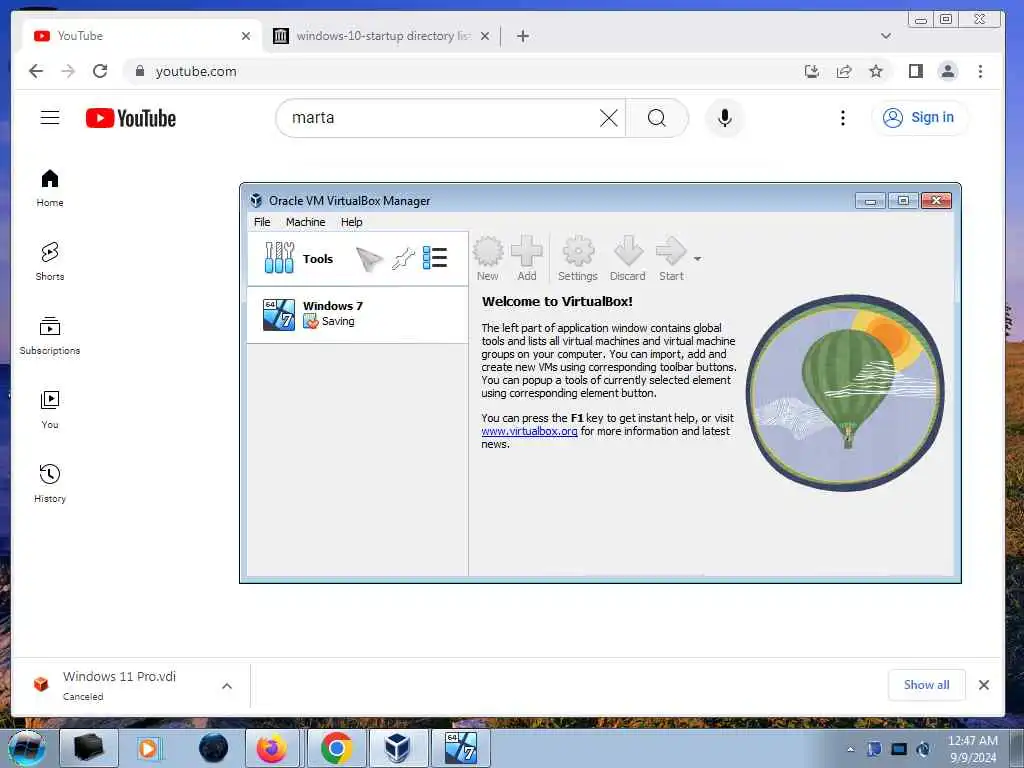Image resolution: width=1024 pixels, height=768 pixels.
Task: Clear the marta search text
Action: pos(608,118)
